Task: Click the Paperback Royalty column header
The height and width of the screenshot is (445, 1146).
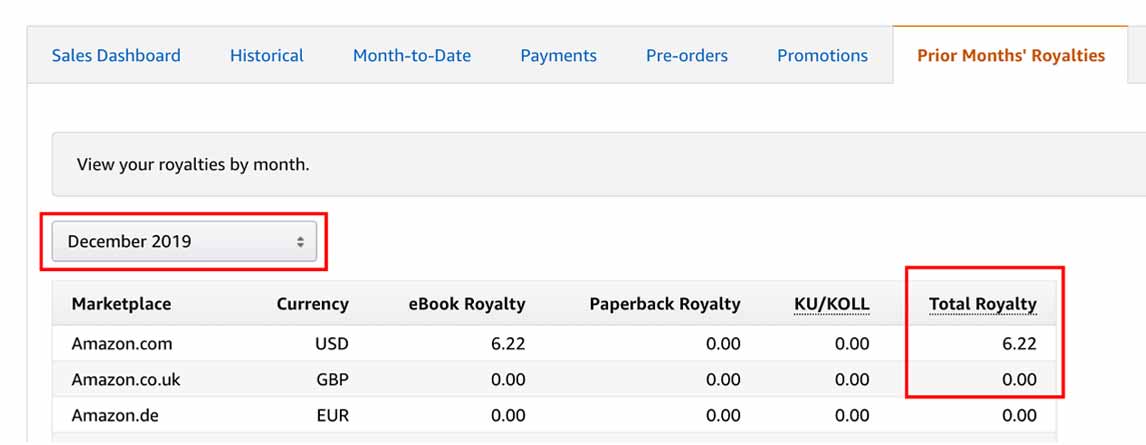Action: [x=664, y=304]
